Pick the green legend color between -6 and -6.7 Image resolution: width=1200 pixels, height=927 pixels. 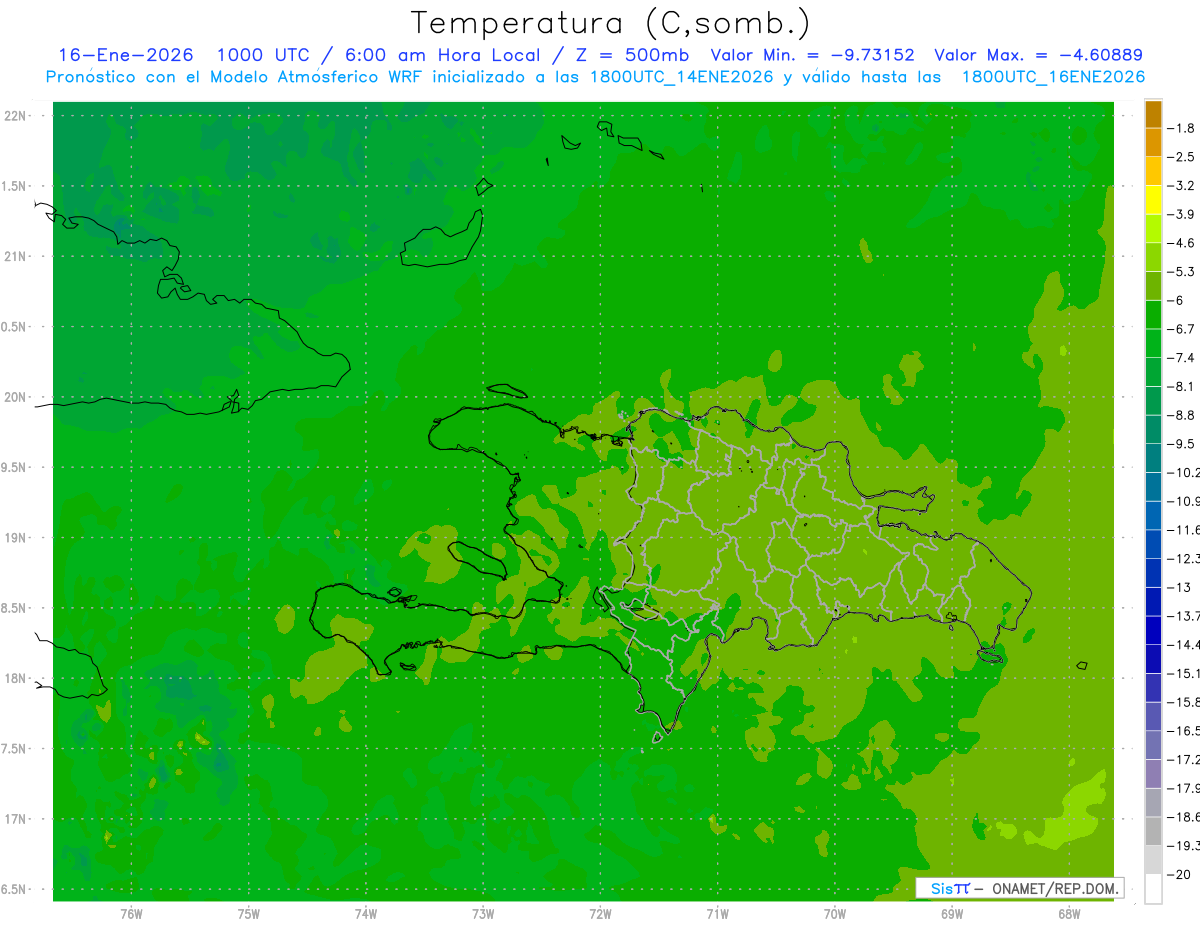point(1153,315)
